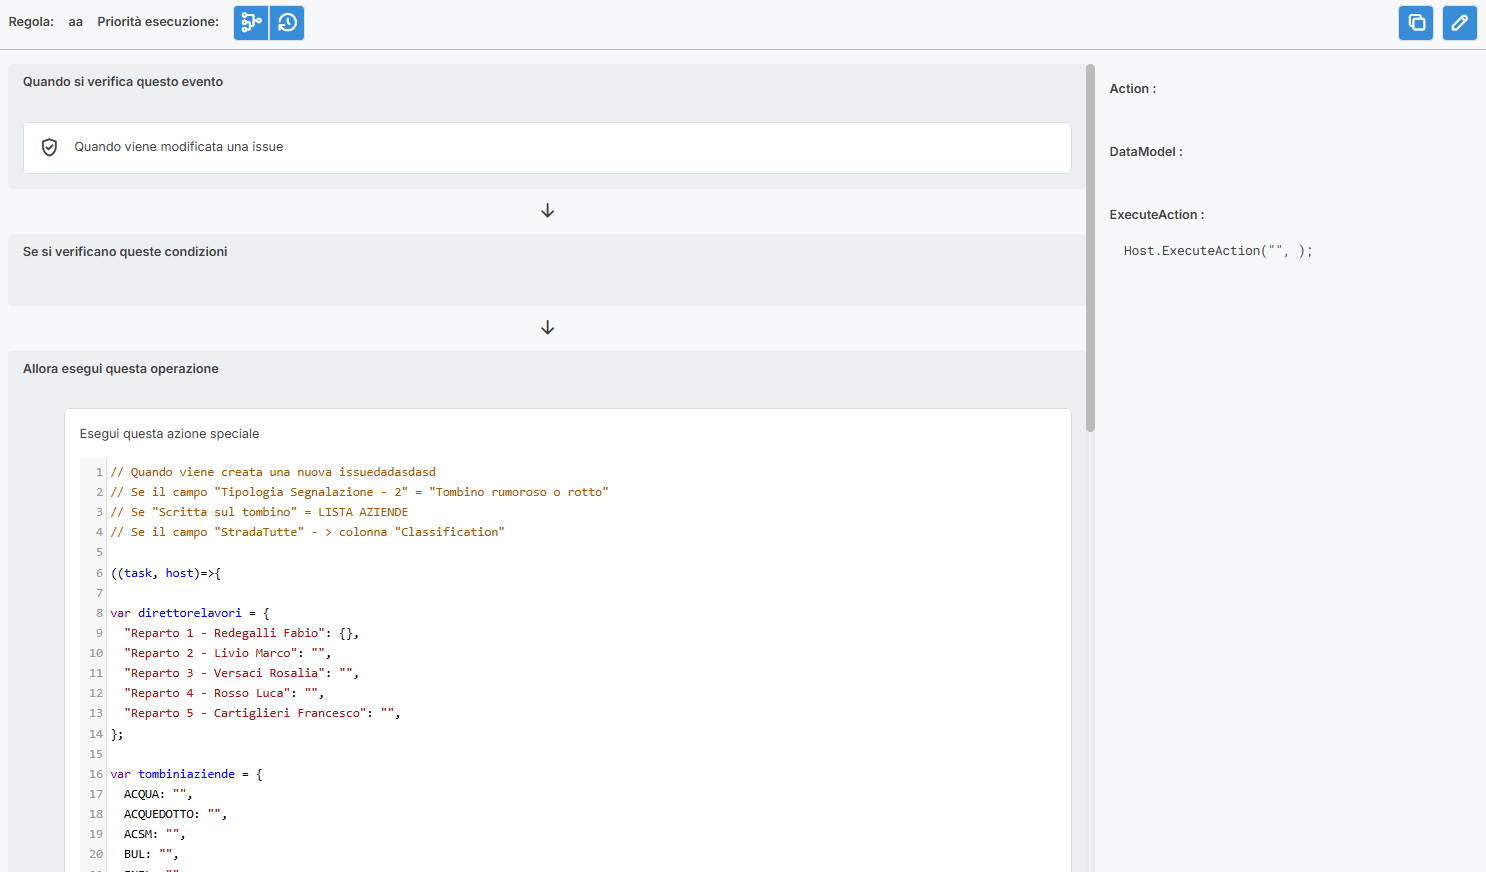This screenshot has height=872, width=1486.
Task: Click the Host.ExecuteAction code snippet
Action: click(1217, 251)
